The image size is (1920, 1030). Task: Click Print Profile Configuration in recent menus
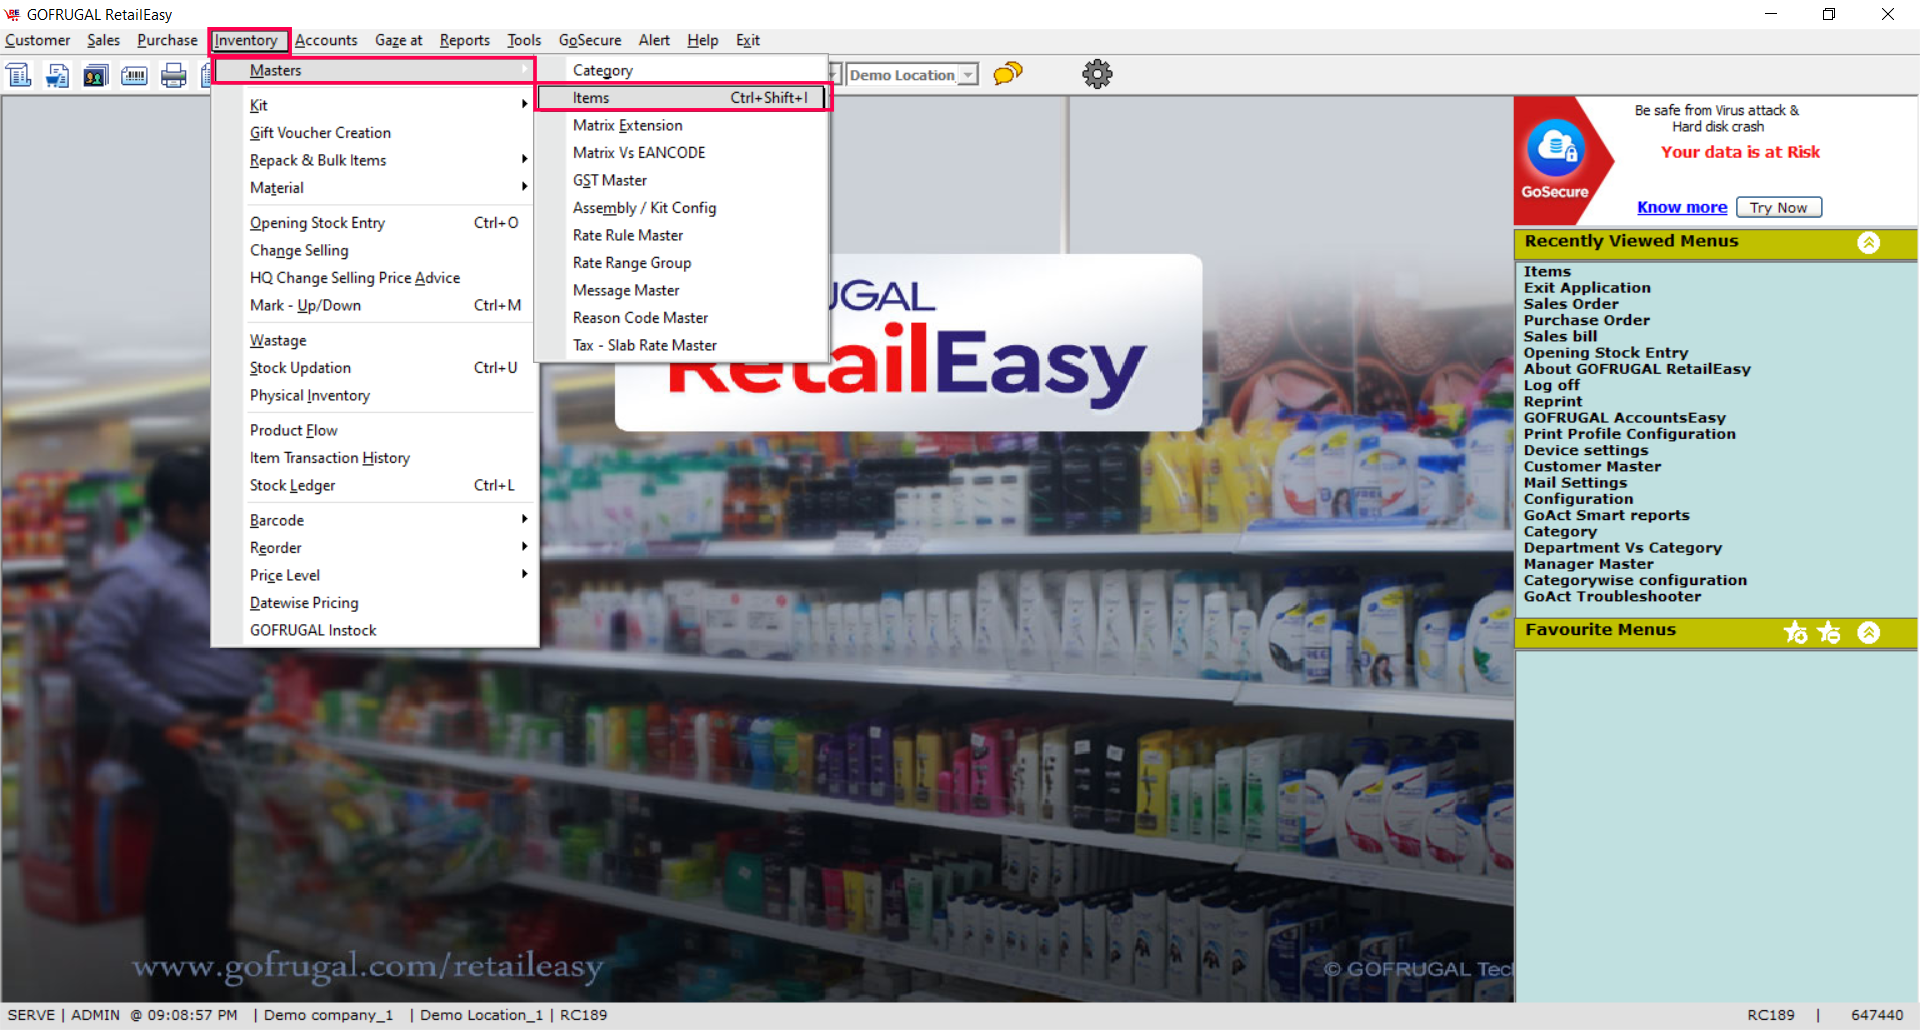[x=1629, y=434]
